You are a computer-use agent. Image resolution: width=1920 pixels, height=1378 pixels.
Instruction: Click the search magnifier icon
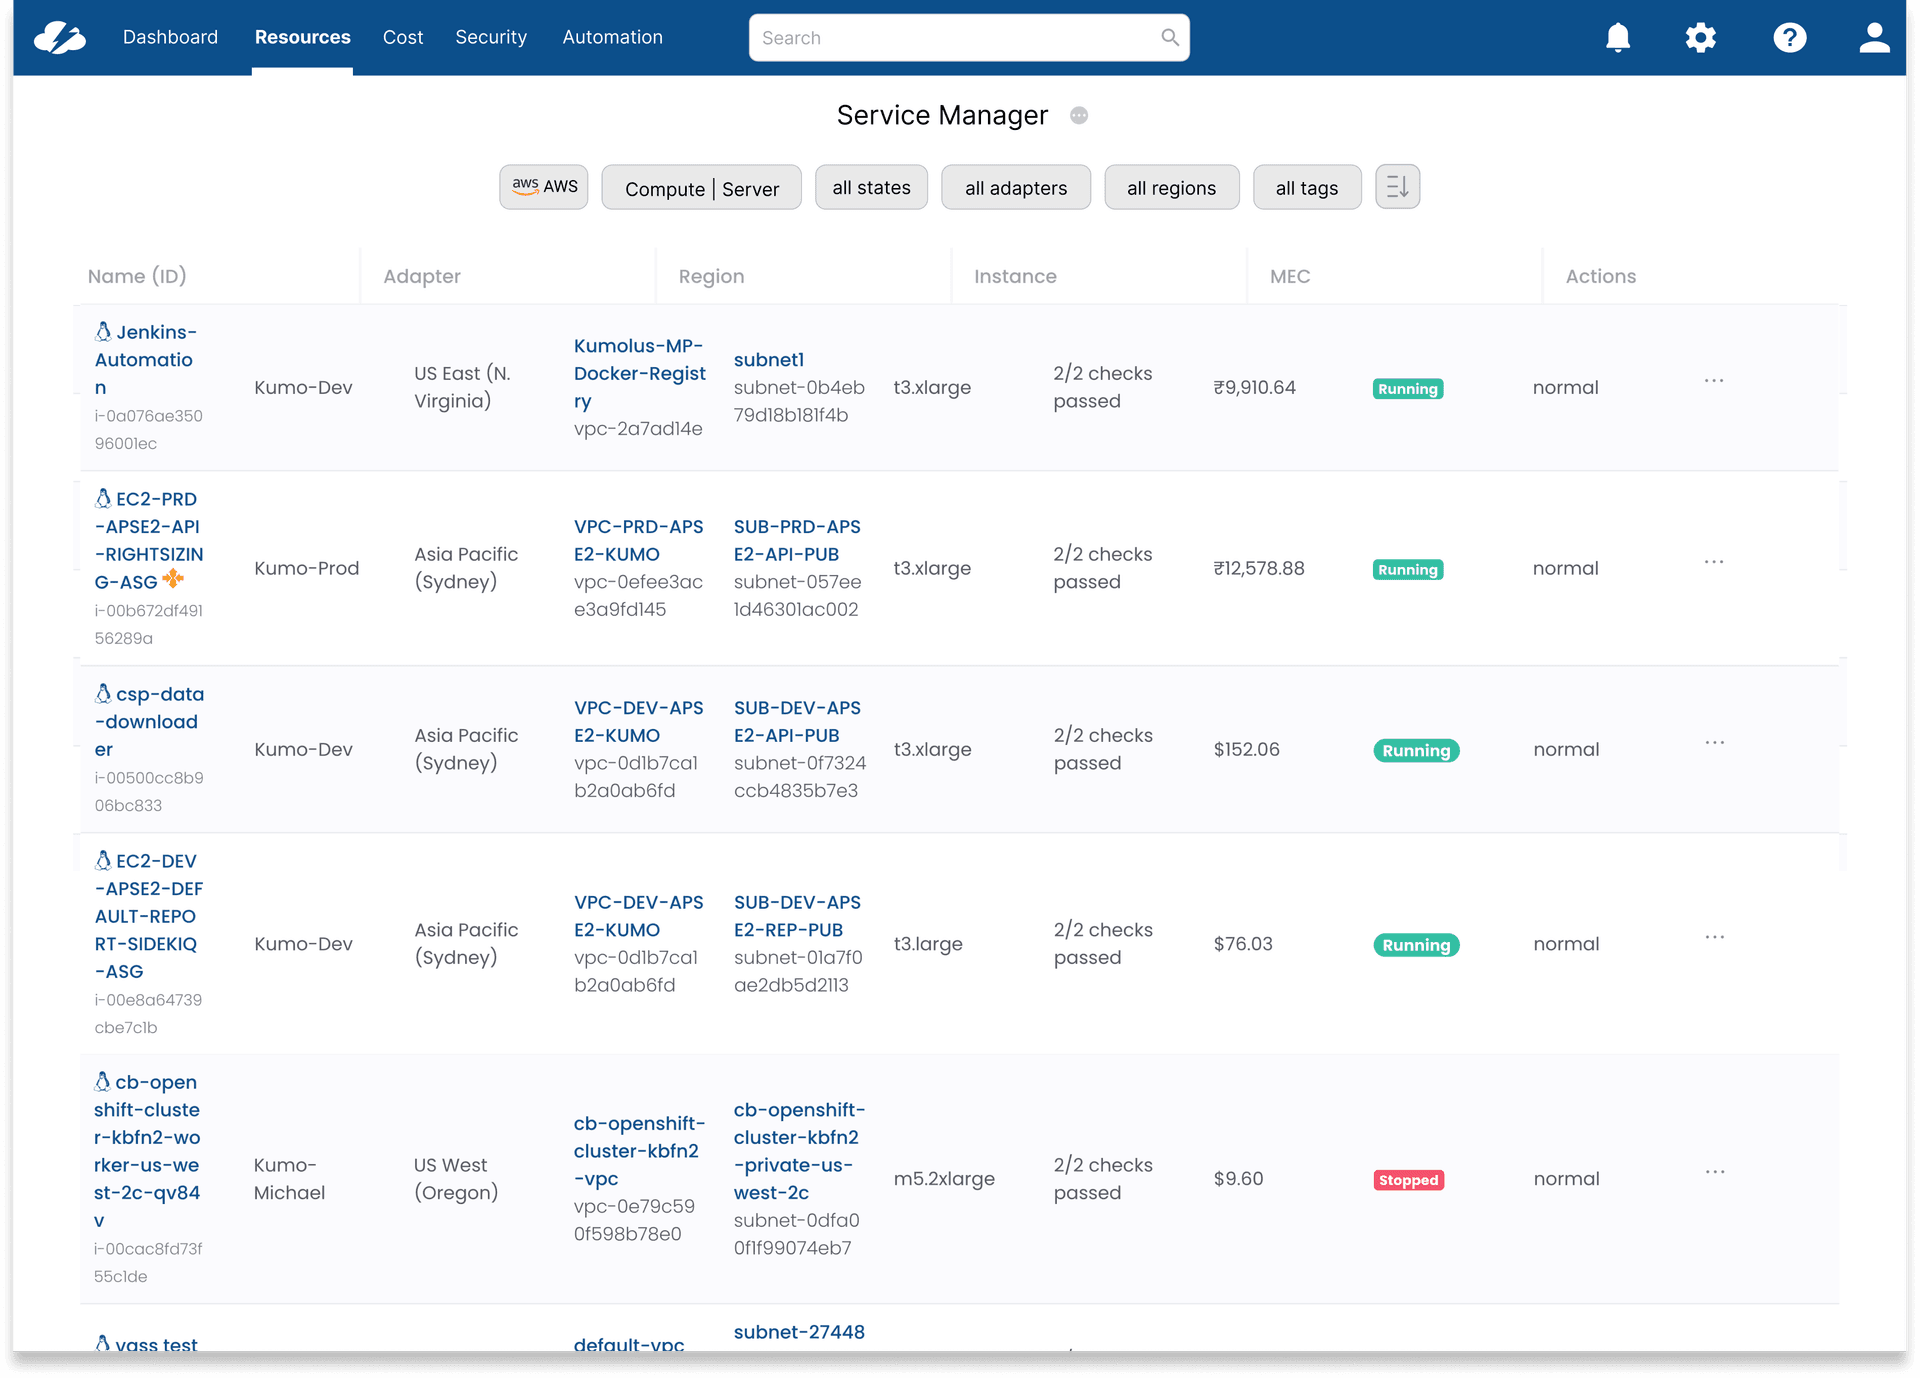point(1170,37)
